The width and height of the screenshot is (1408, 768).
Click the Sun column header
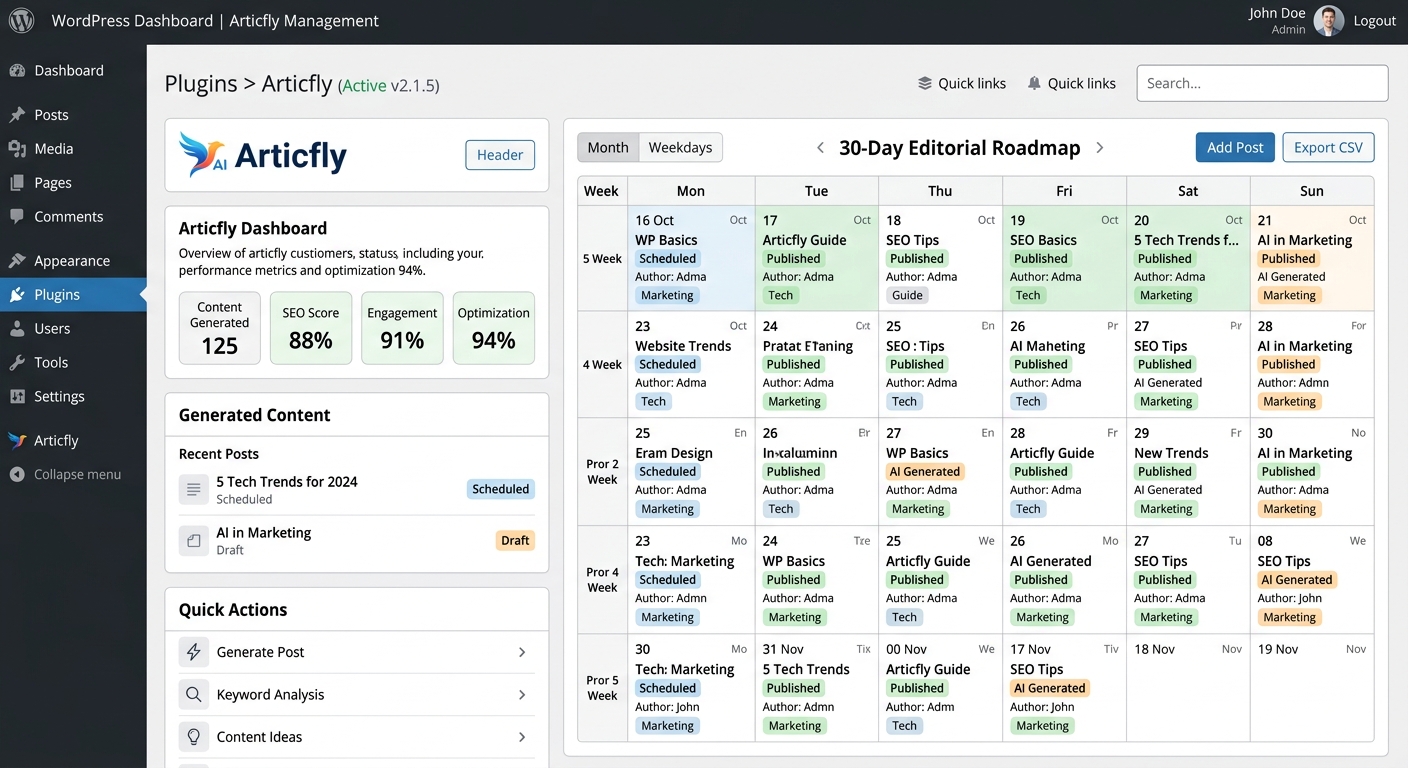[1312, 191]
